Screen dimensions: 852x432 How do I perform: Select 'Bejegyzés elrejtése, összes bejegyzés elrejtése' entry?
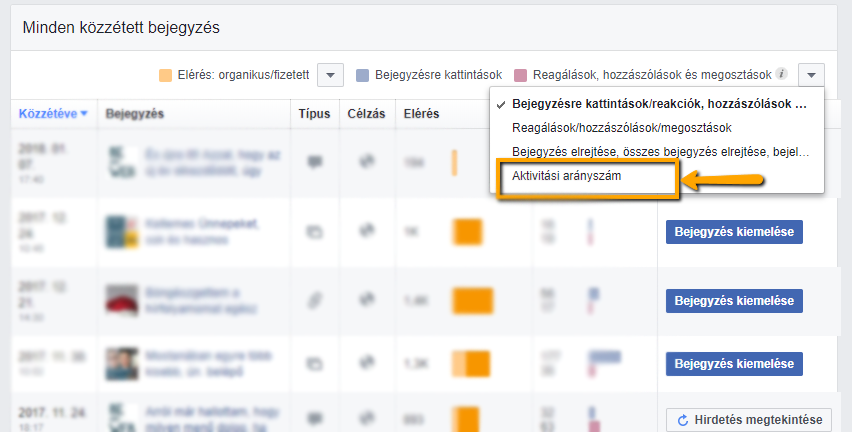click(661, 152)
